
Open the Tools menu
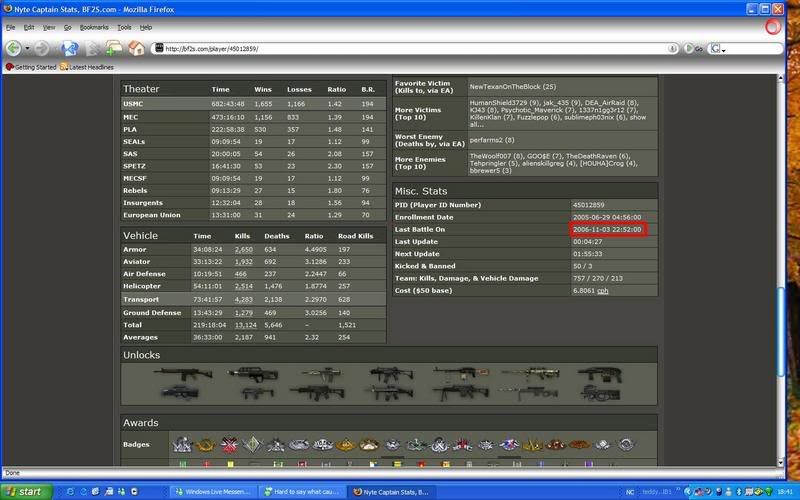coord(124,28)
